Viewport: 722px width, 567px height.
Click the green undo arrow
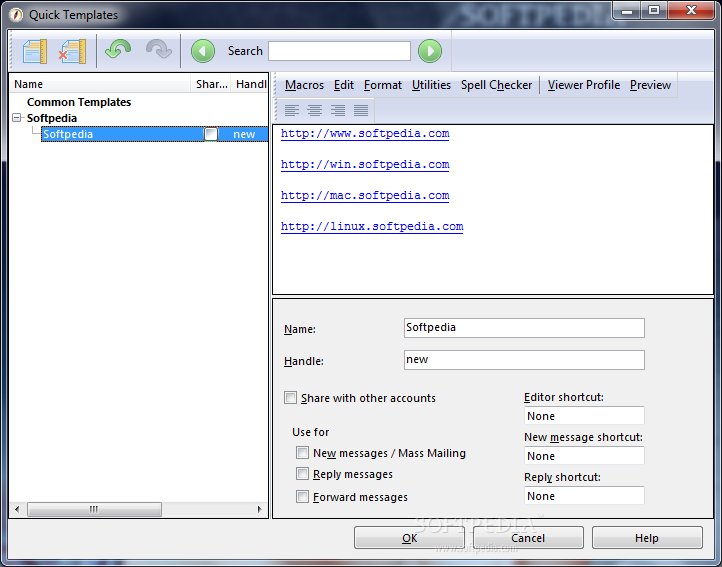pyautogui.click(x=118, y=50)
